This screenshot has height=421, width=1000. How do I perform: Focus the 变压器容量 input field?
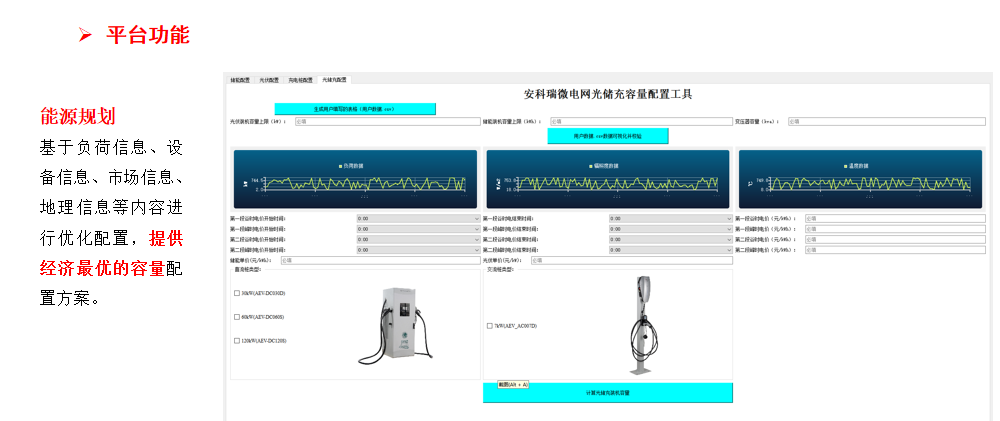click(x=885, y=121)
